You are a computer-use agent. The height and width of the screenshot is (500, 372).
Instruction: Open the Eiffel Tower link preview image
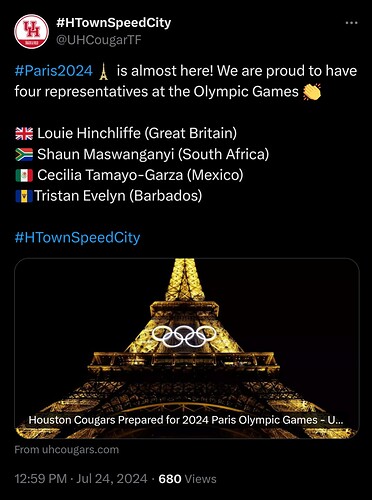pos(187,348)
